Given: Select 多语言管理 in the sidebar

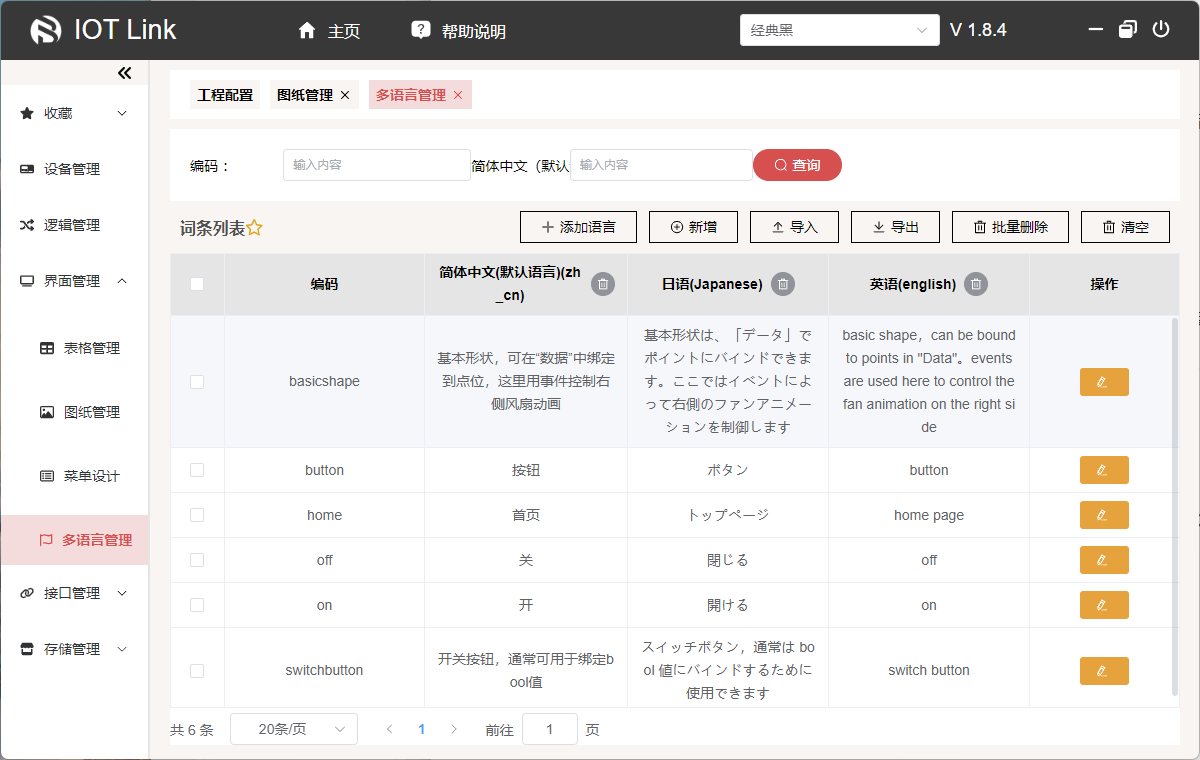Looking at the screenshot, I should (x=75, y=540).
